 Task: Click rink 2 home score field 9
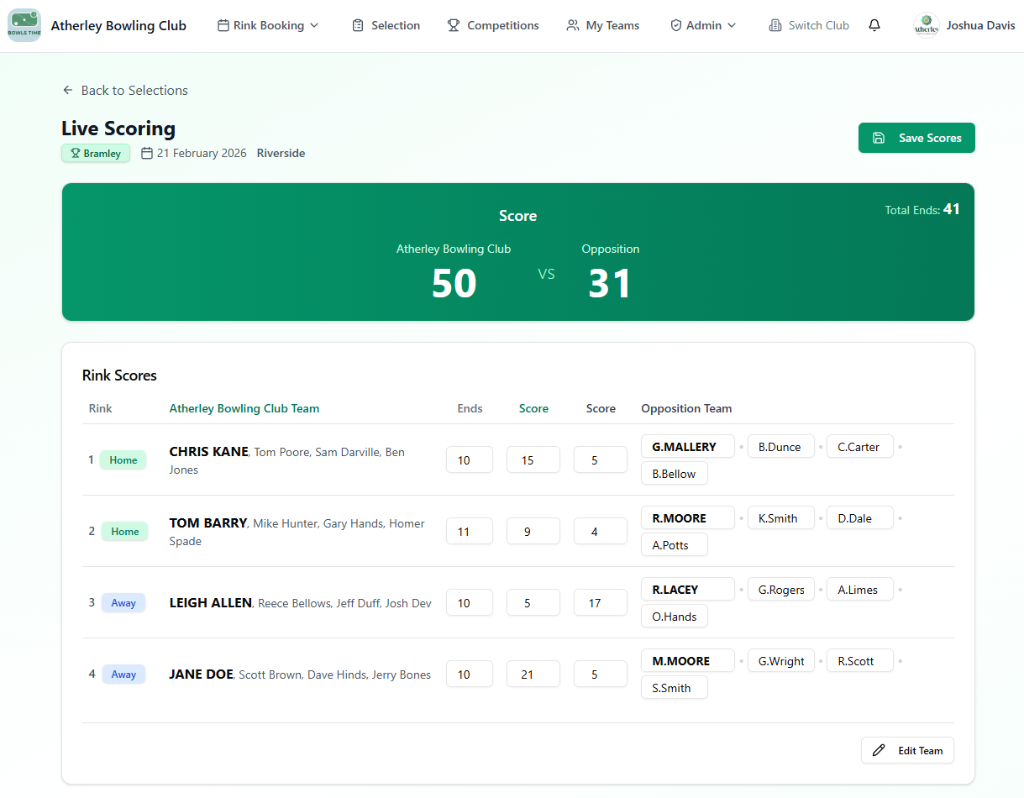533,531
